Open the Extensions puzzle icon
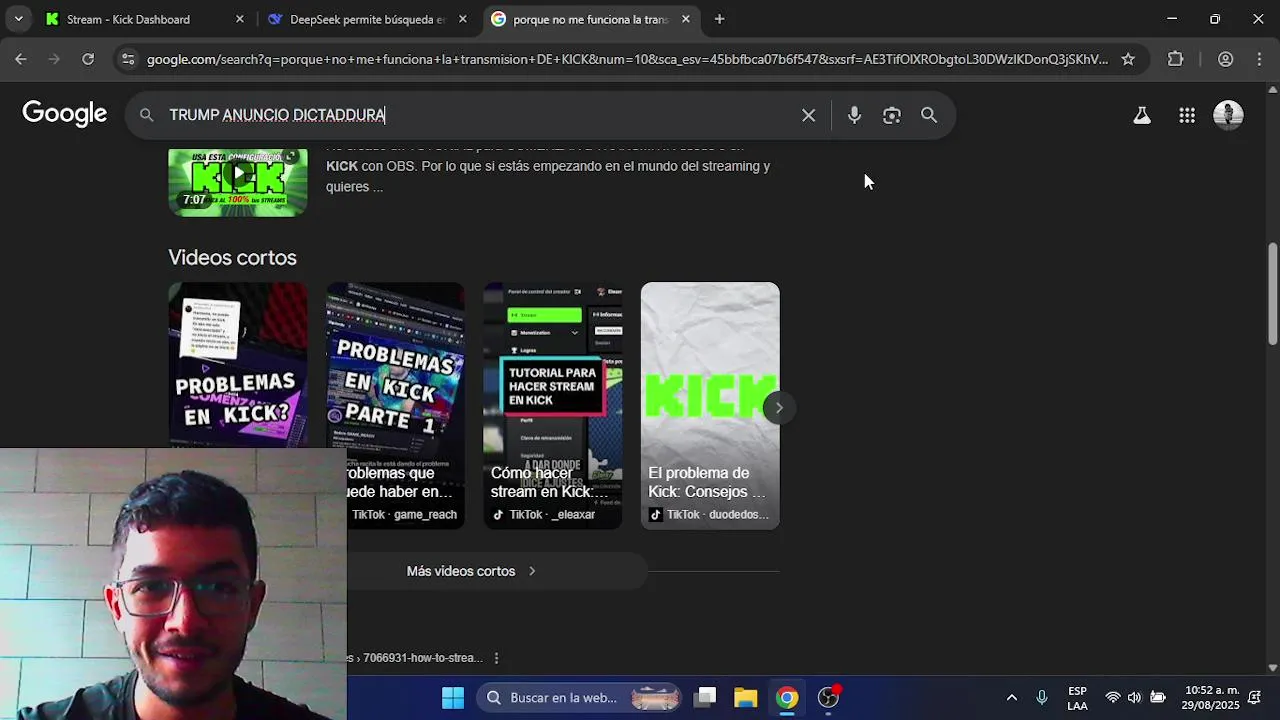1280x720 pixels. point(1176,59)
